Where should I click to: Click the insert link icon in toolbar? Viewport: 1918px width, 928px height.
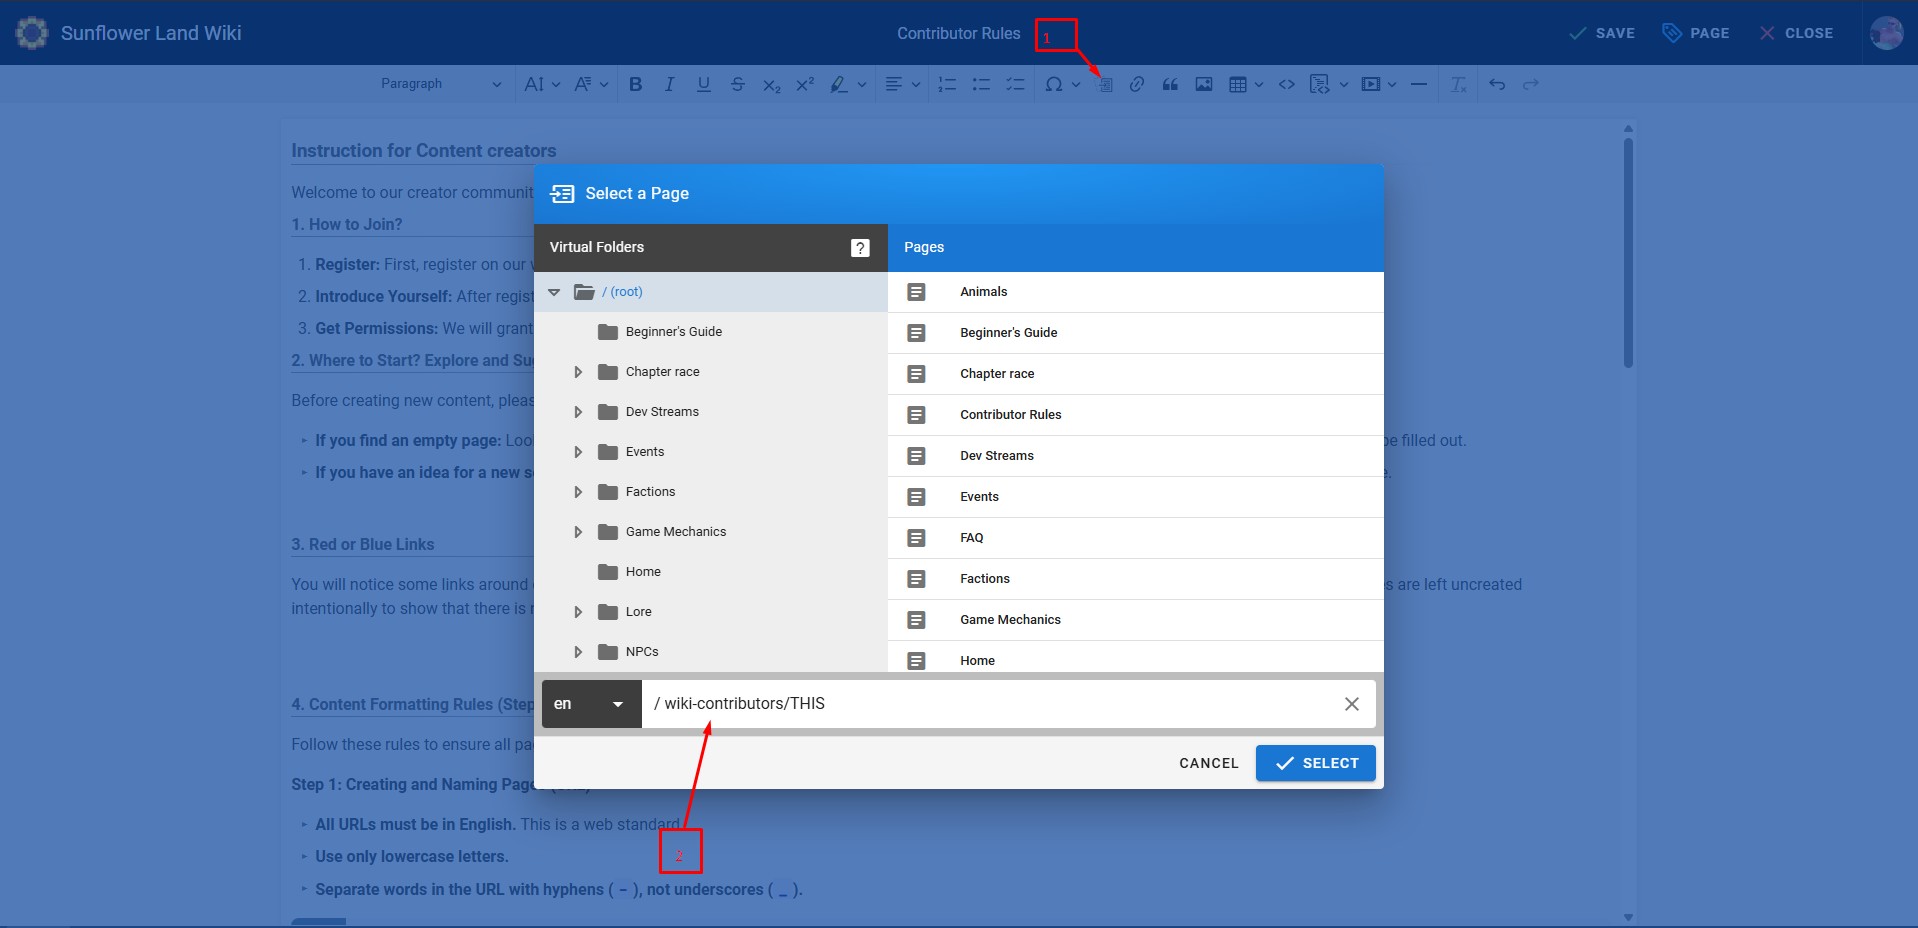(1137, 85)
